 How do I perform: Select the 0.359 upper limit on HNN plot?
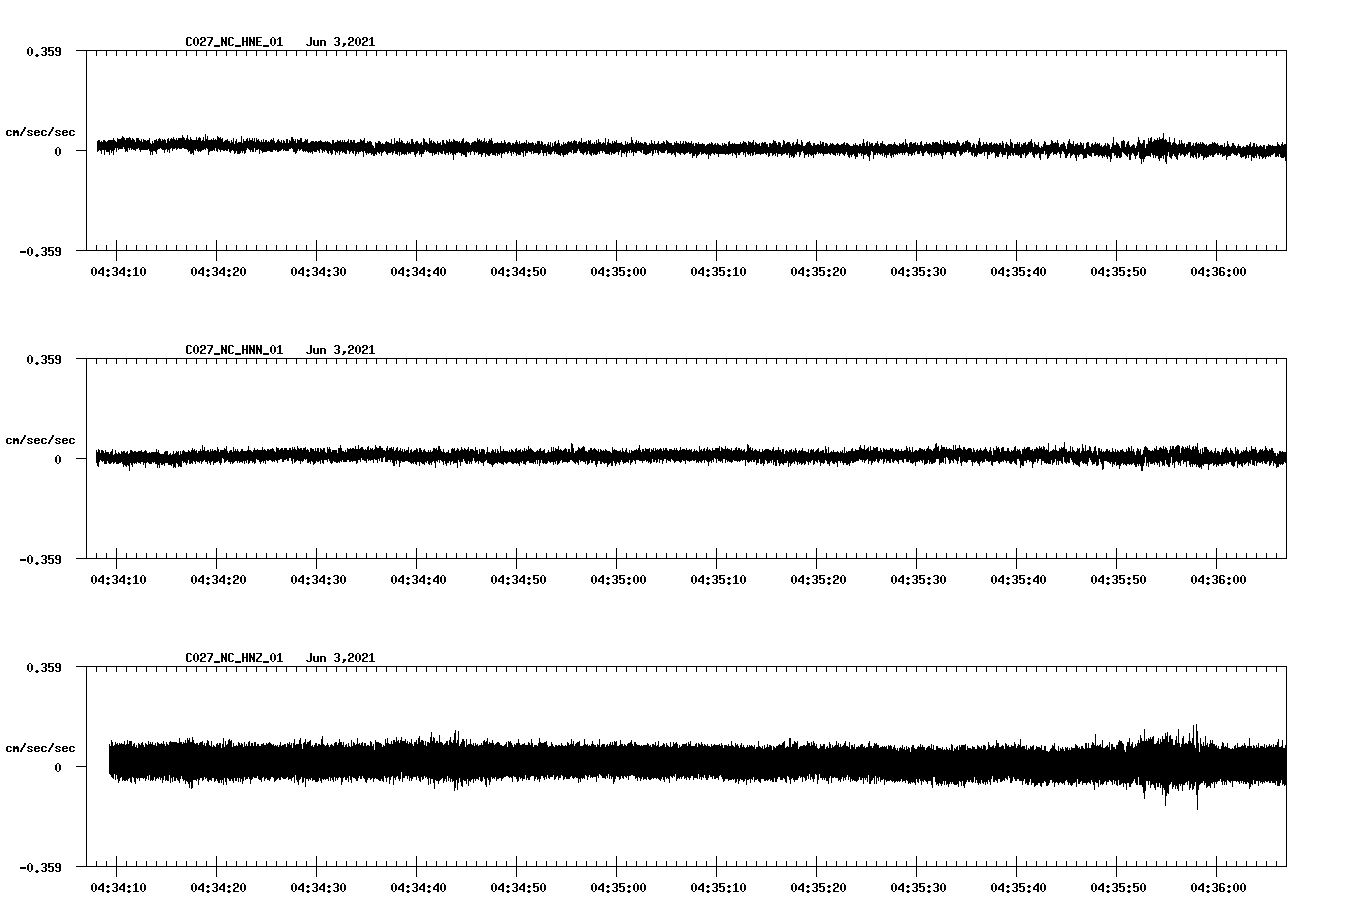[x=43, y=359]
